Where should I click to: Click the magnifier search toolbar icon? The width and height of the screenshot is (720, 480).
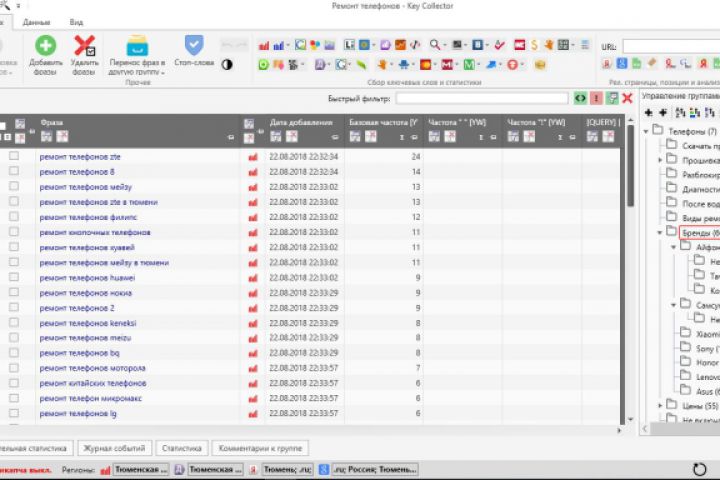coord(434,45)
